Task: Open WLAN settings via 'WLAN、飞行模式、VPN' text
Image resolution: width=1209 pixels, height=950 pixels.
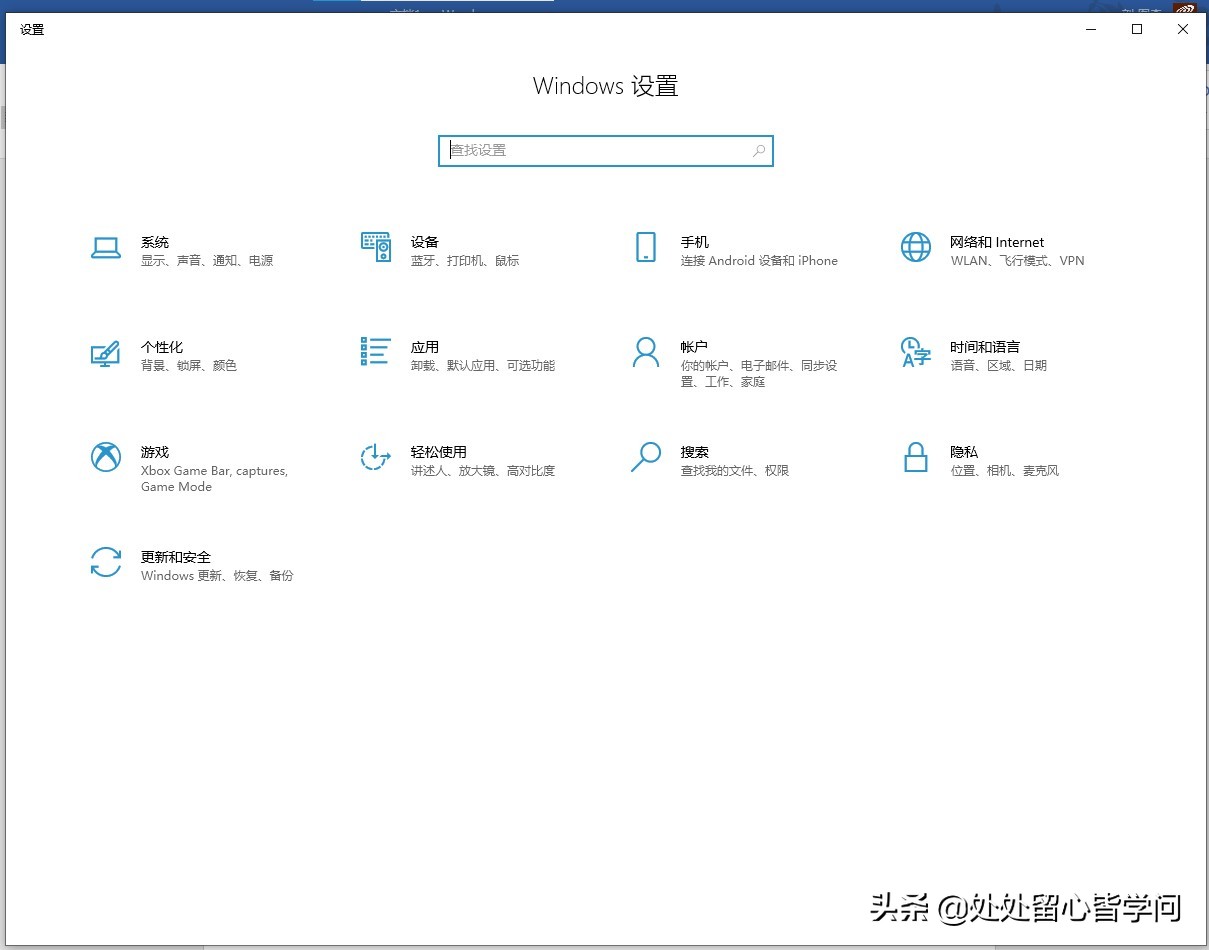Action: point(1017,260)
